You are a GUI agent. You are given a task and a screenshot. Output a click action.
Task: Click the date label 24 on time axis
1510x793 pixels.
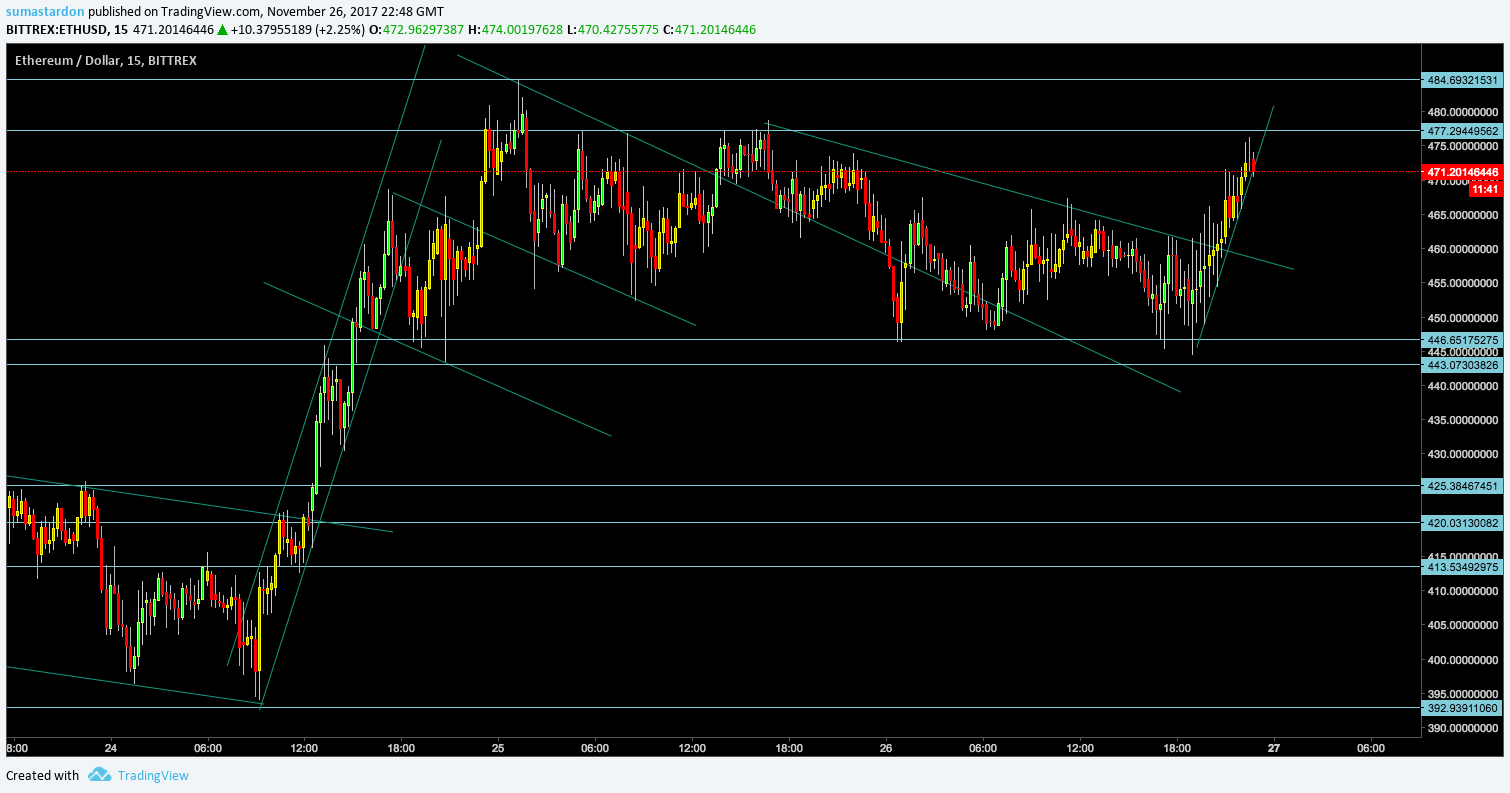tap(110, 747)
